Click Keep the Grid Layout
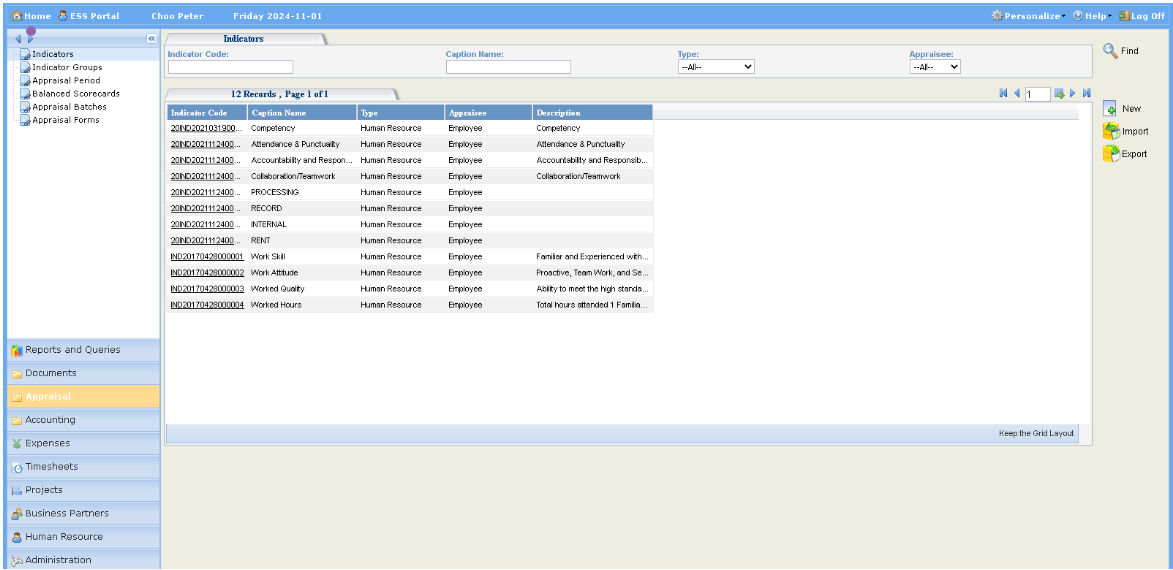Viewport: 1173px width, 570px height. [1036, 433]
